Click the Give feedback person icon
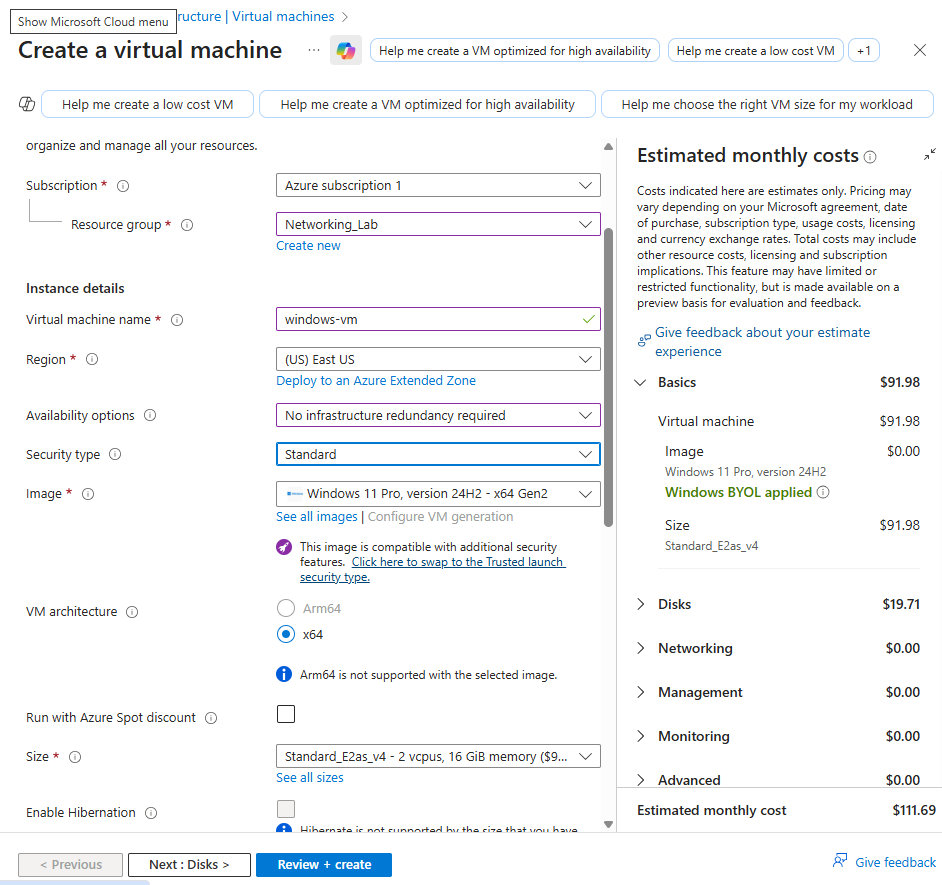Screen dimensions: 942x885 tap(840, 860)
